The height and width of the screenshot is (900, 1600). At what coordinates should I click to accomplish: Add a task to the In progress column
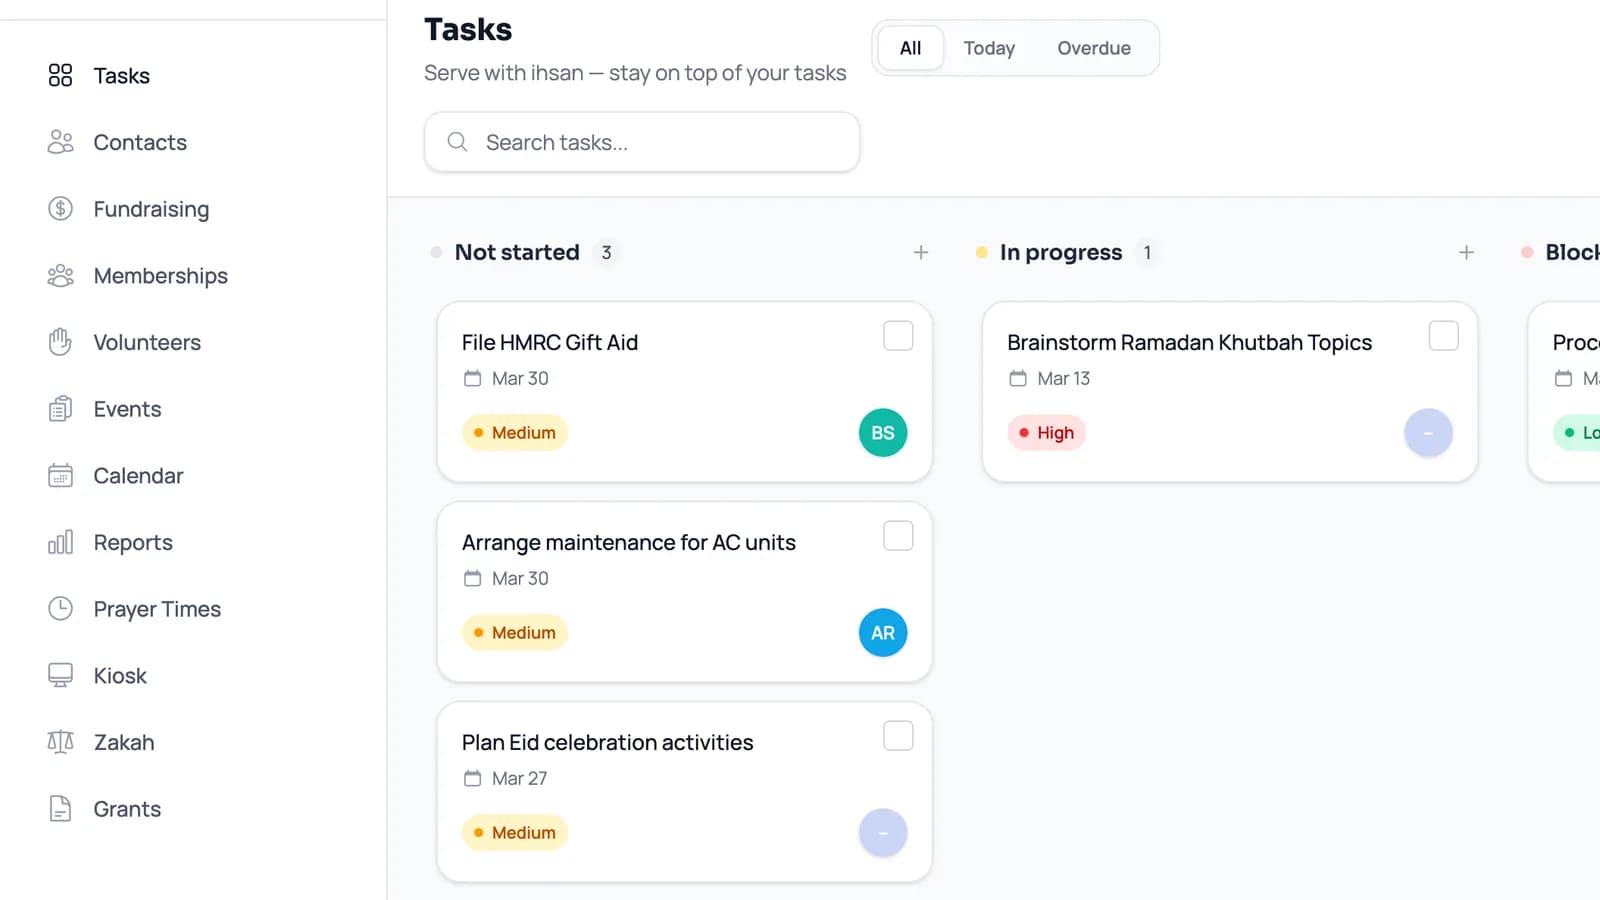tap(1465, 252)
